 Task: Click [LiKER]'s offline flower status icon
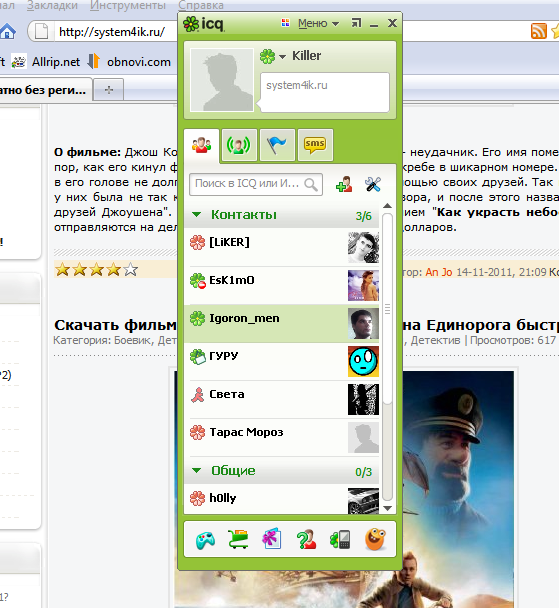197,242
